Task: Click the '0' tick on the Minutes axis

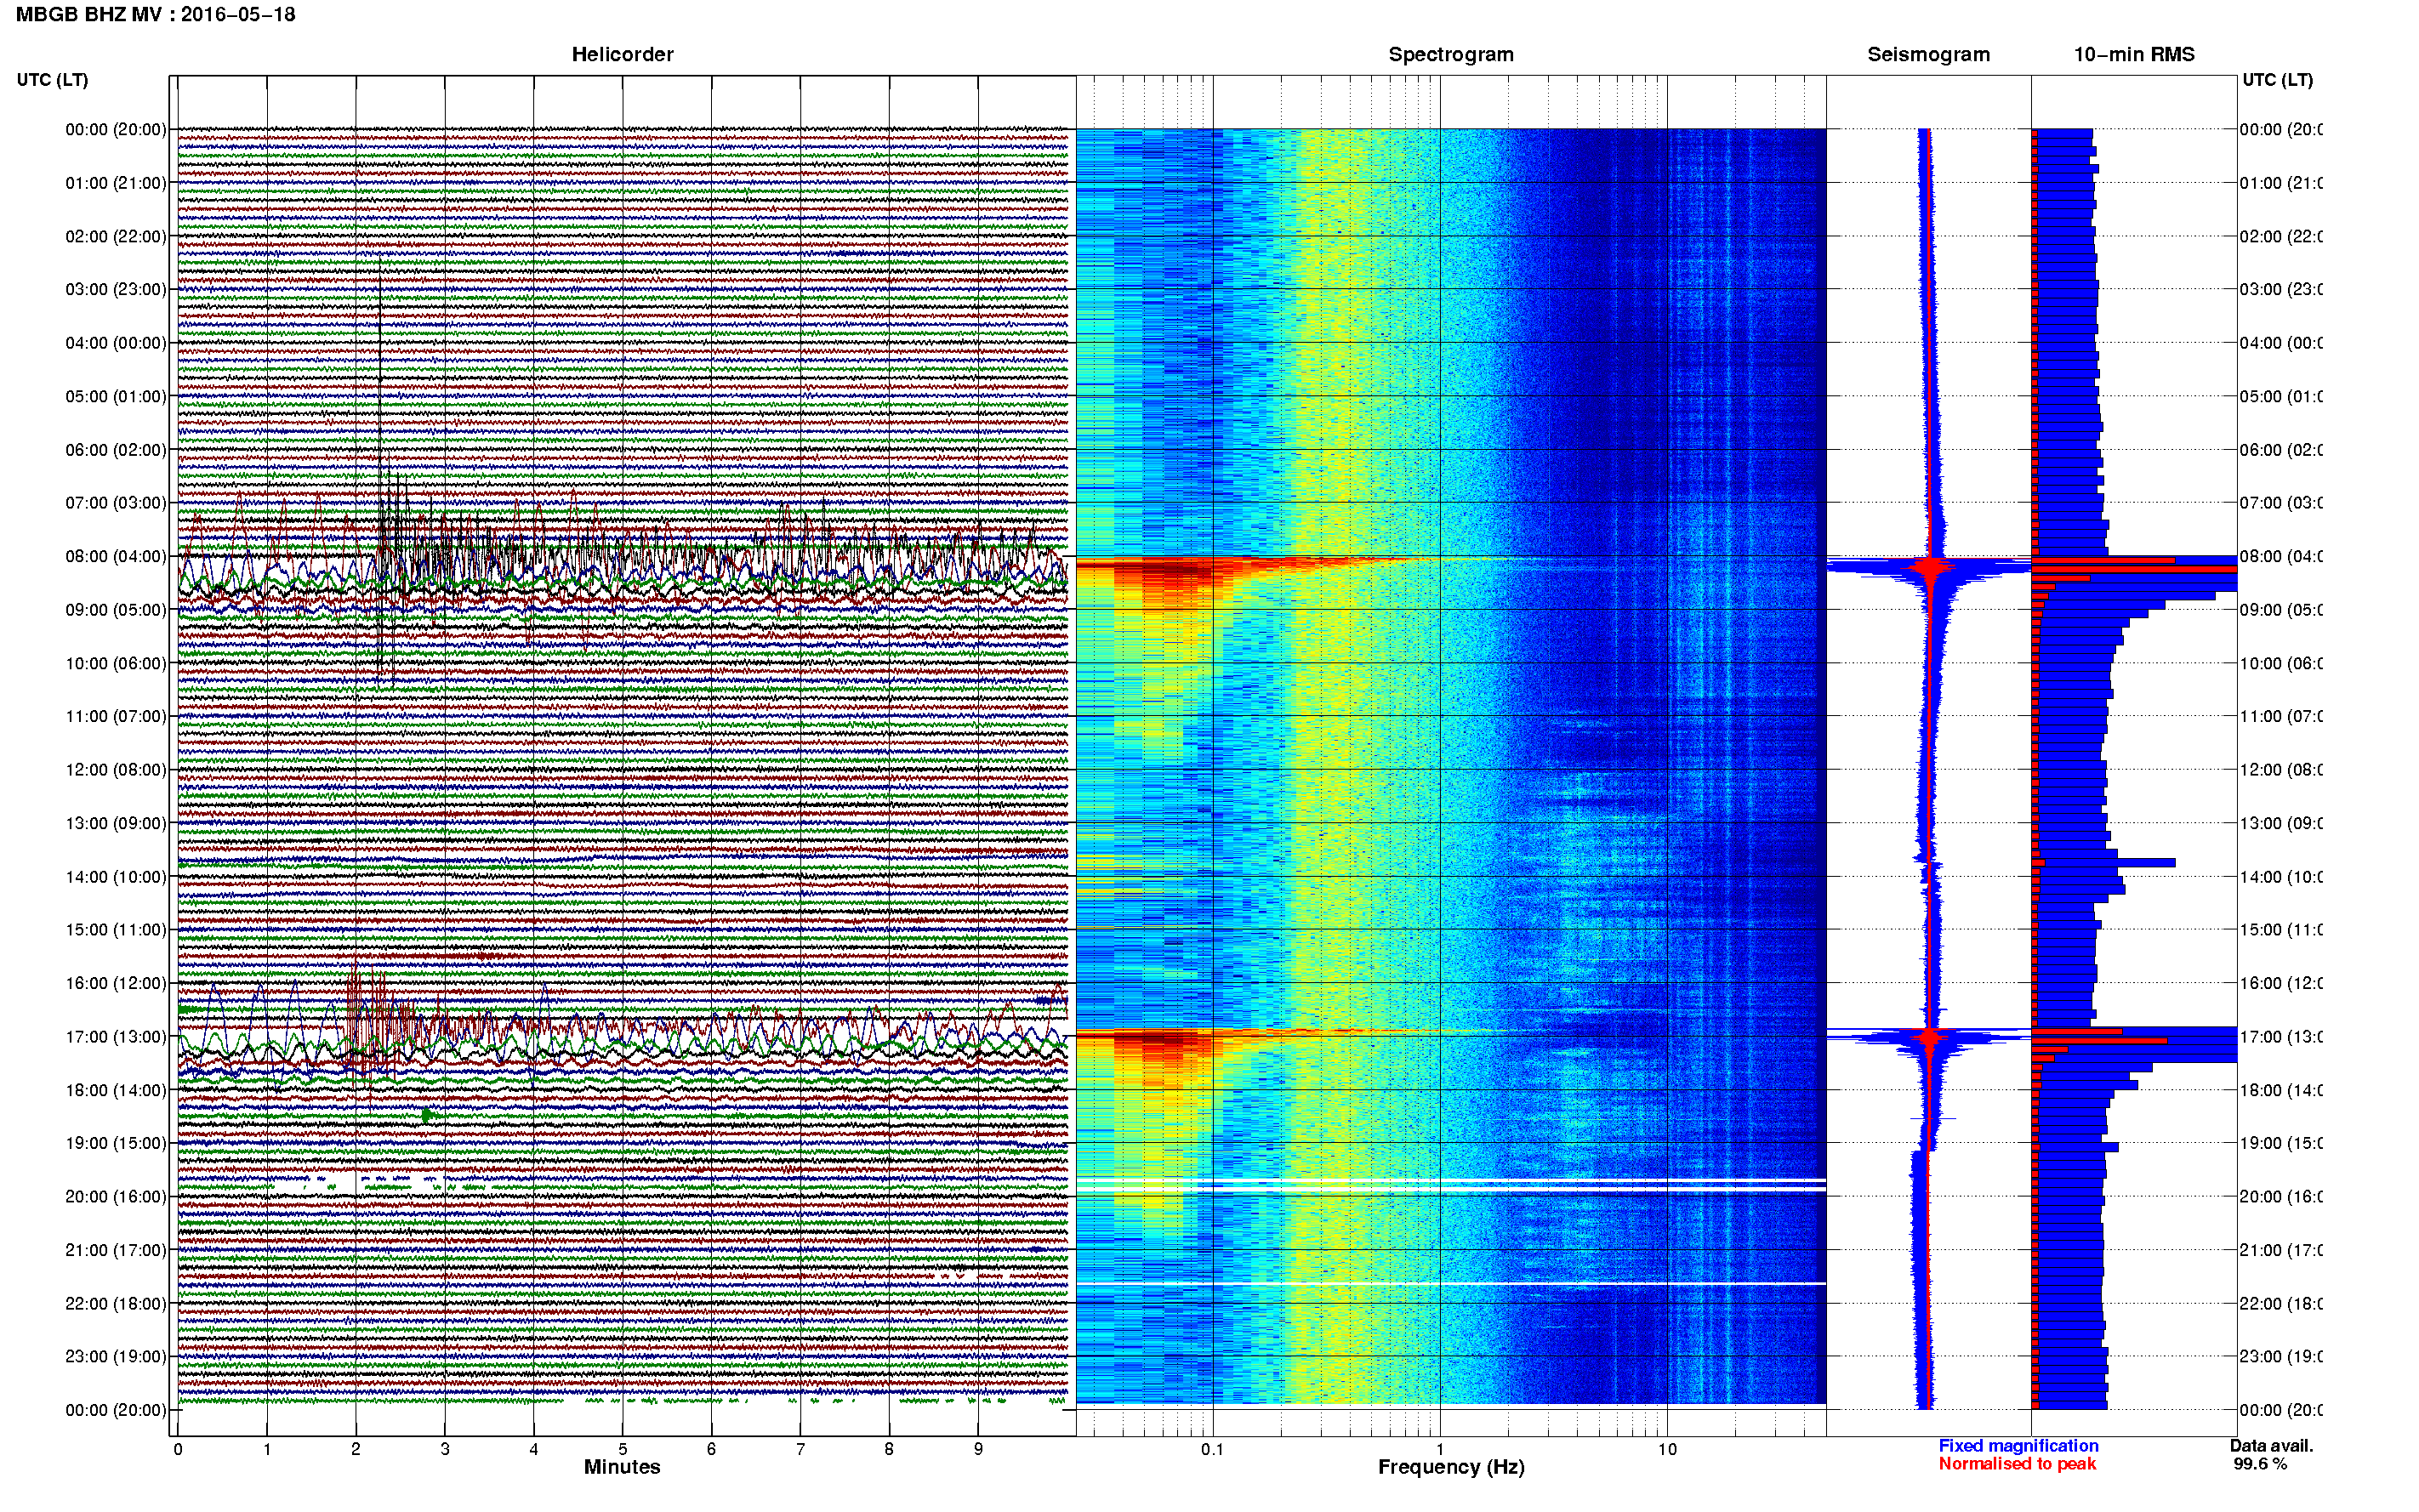Action: pos(178,1449)
